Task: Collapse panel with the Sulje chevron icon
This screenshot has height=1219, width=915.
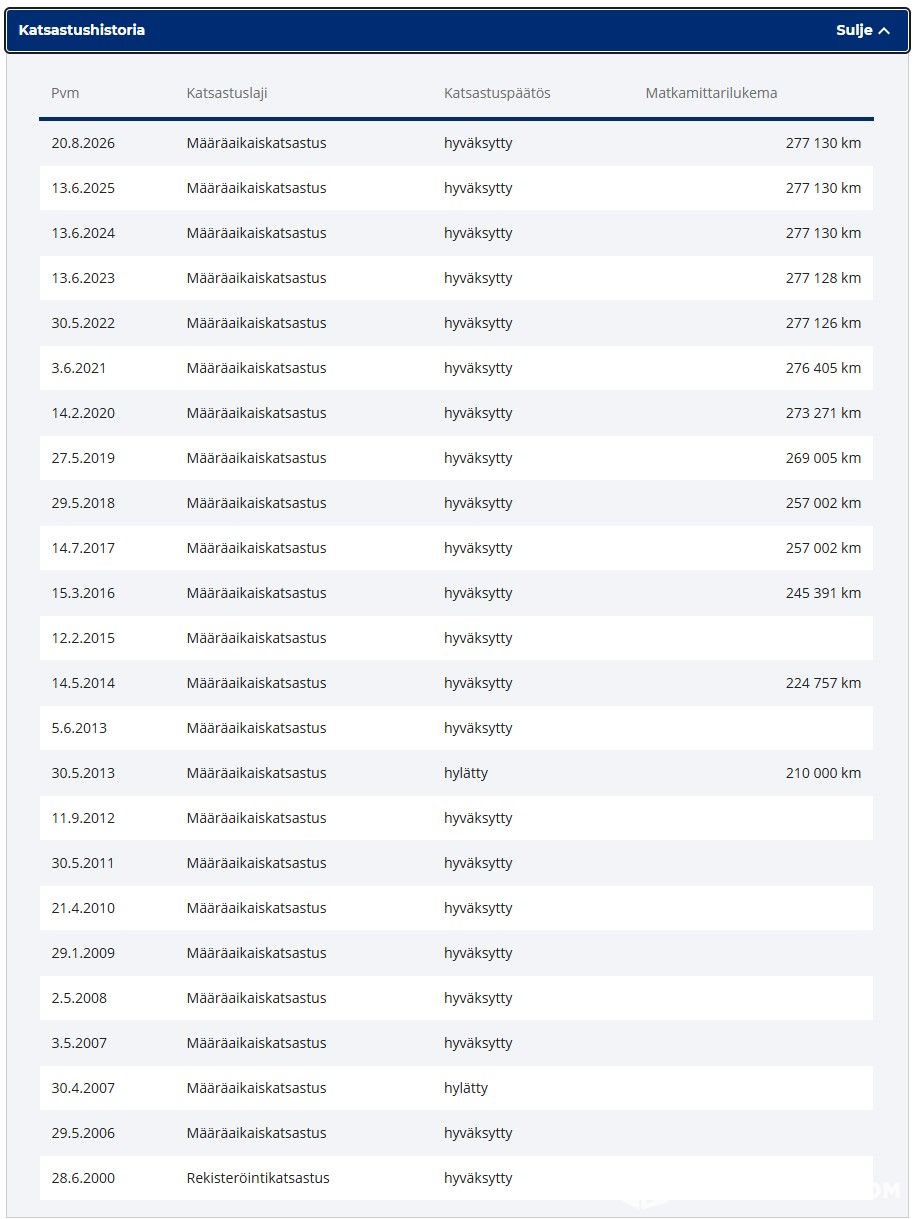Action: tap(884, 31)
